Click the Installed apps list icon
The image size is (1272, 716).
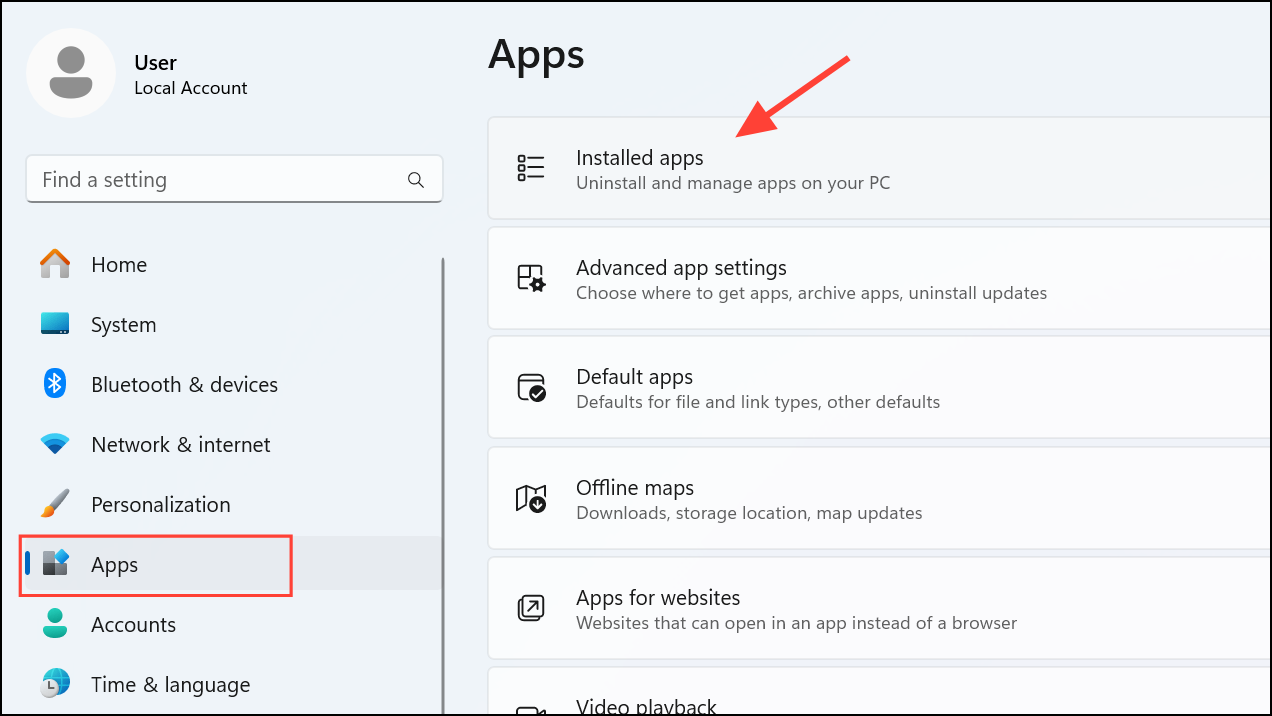(531, 168)
